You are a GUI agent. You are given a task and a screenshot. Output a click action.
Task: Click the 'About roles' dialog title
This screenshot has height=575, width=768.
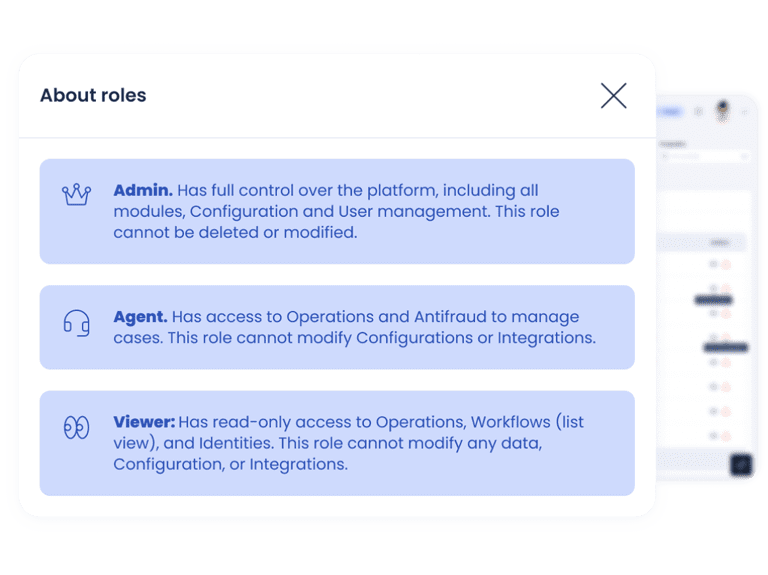[93, 96]
